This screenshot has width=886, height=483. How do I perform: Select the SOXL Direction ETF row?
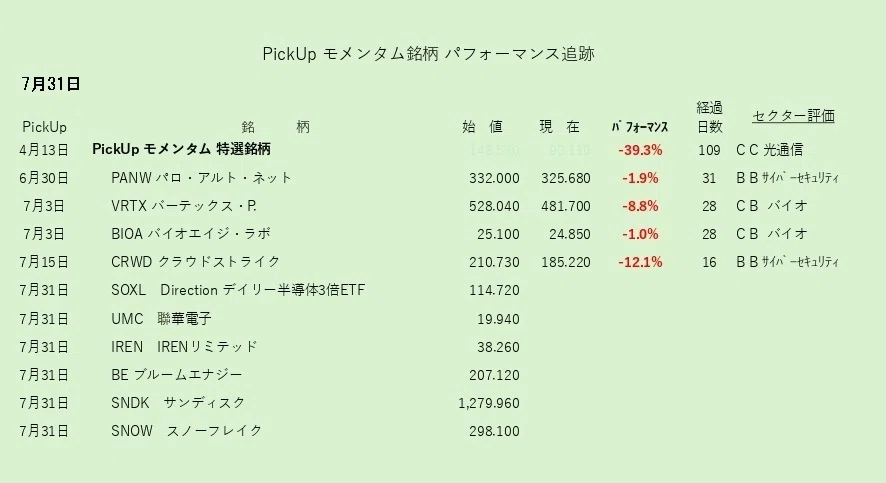(238, 290)
